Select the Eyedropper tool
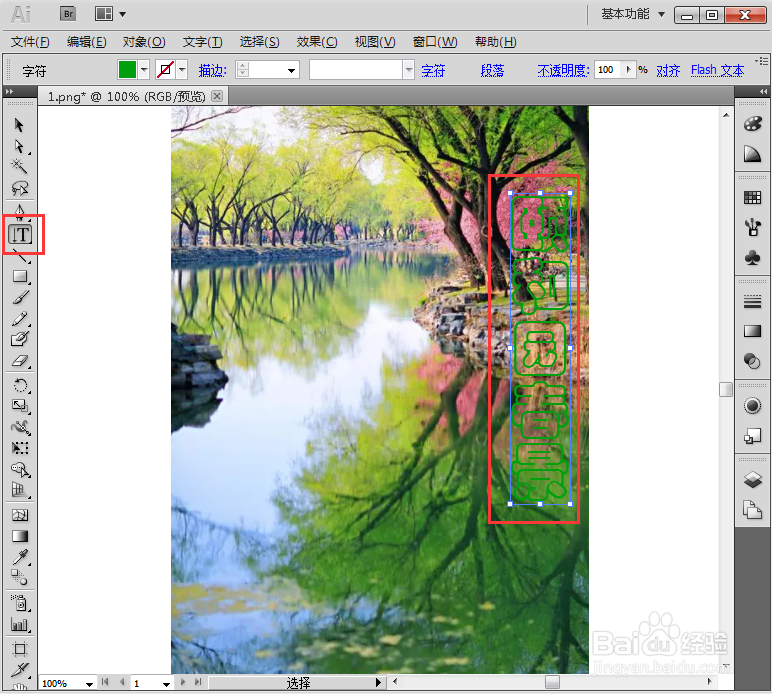This screenshot has width=772, height=694. click(20, 557)
